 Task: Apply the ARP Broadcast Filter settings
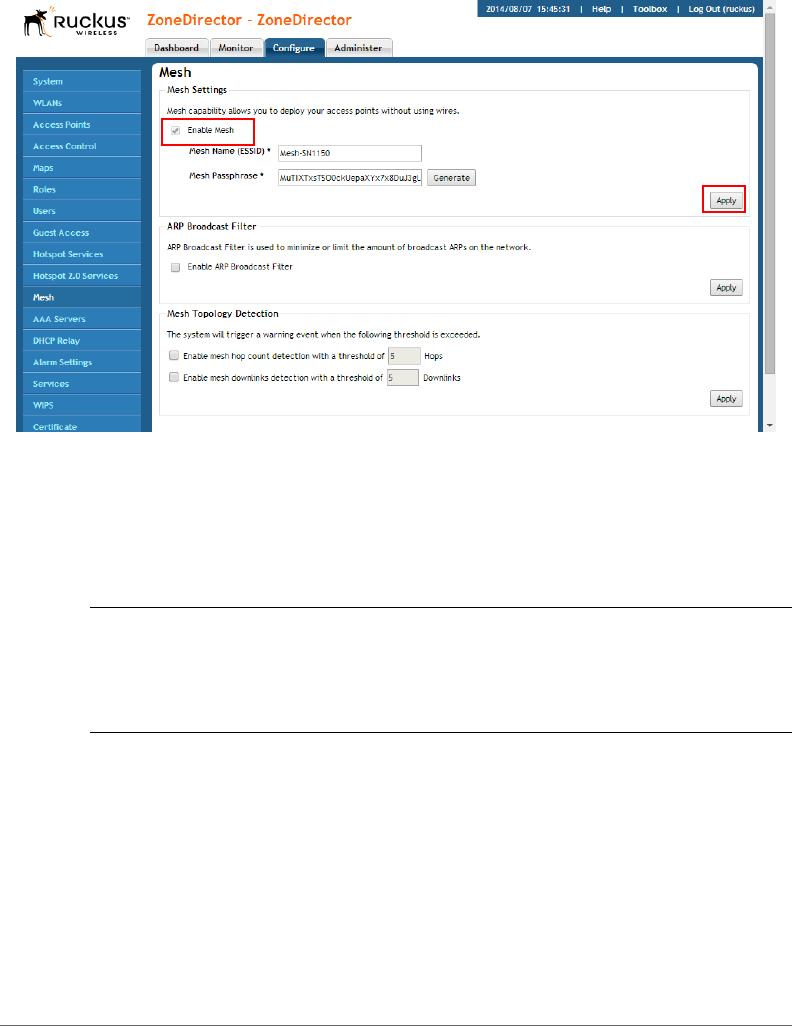pyautogui.click(x=726, y=287)
